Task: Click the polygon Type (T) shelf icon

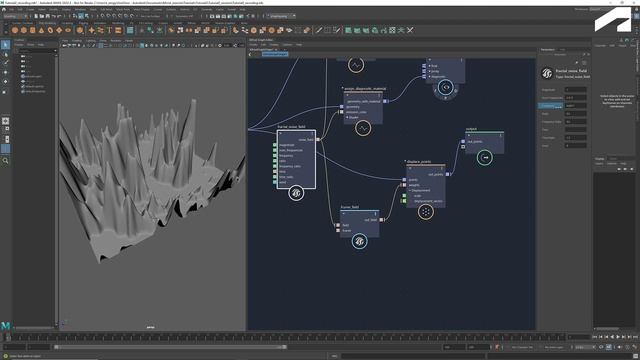Action: (109, 30)
